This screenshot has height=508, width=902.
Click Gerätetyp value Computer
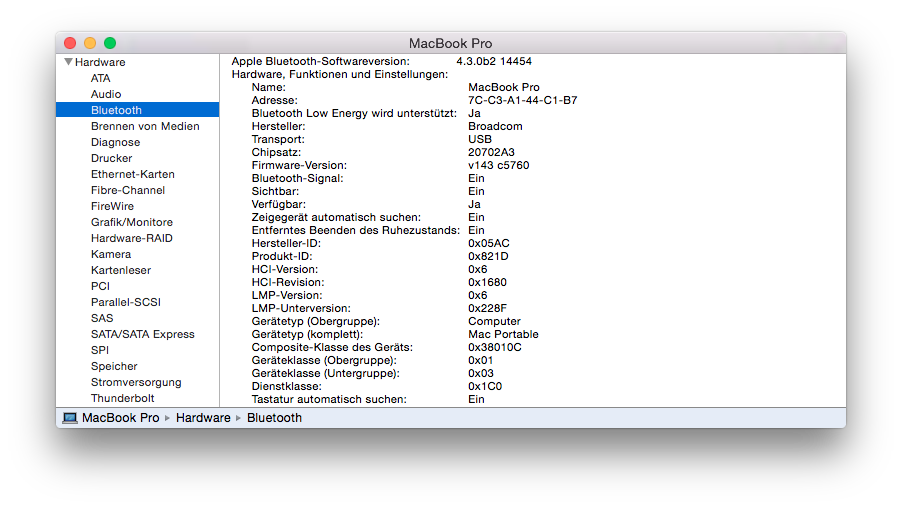coord(494,321)
